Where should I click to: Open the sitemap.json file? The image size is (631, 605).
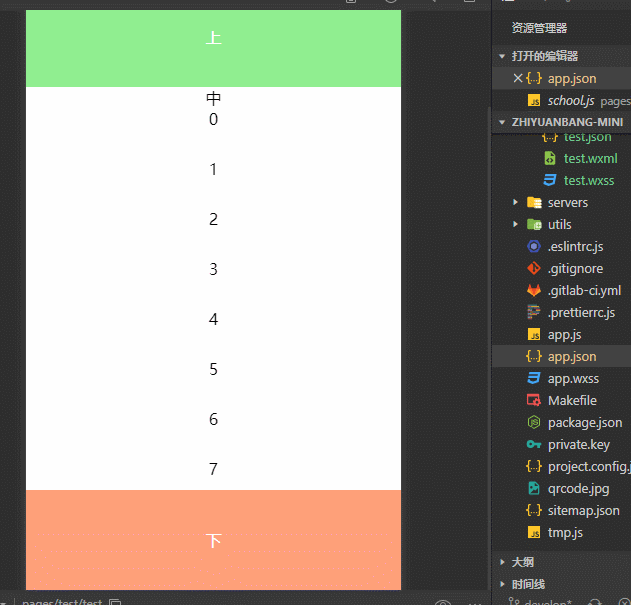pyautogui.click(x=584, y=510)
